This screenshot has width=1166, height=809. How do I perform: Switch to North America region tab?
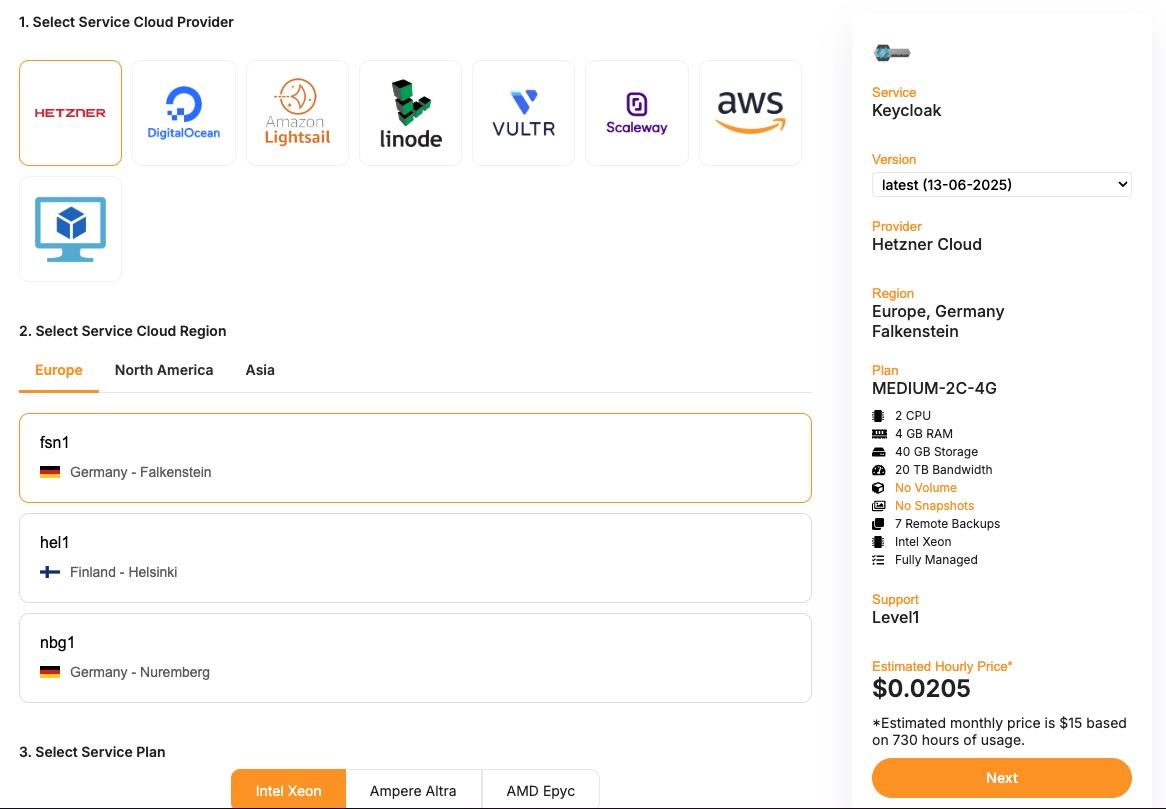pyautogui.click(x=164, y=370)
